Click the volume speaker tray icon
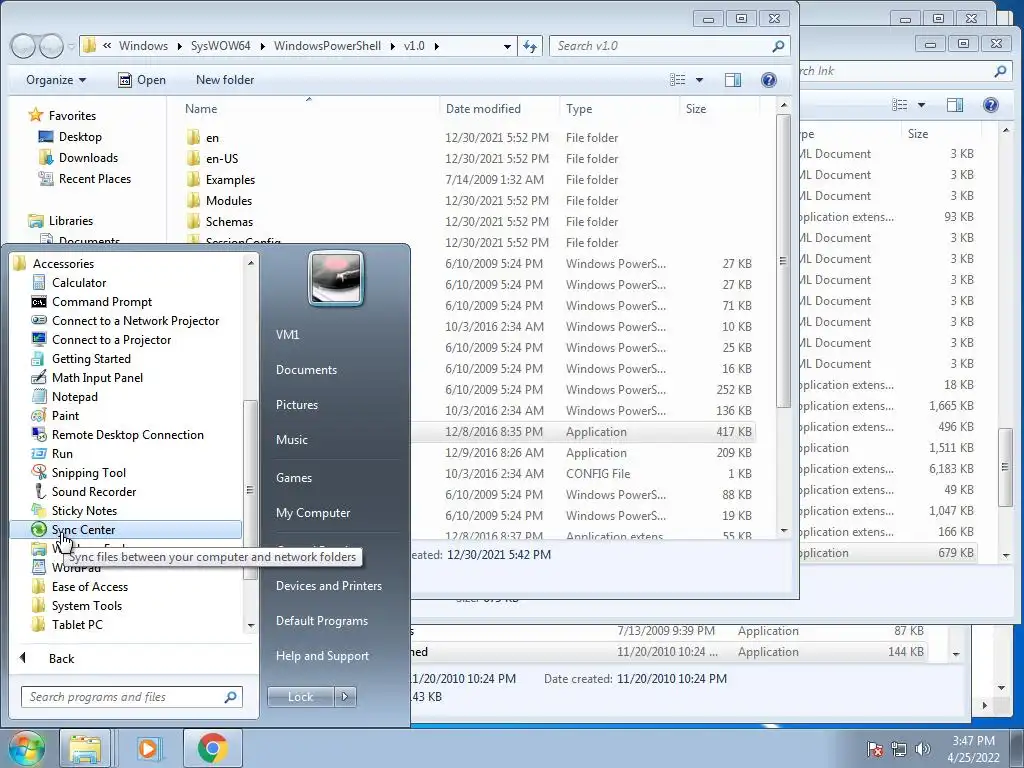The image size is (1024, 768). coord(922,749)
